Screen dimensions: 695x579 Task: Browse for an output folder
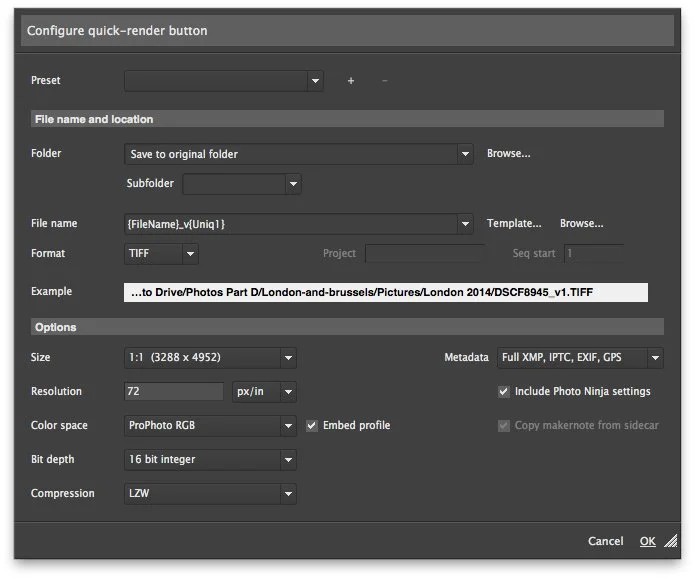[508, 153]
